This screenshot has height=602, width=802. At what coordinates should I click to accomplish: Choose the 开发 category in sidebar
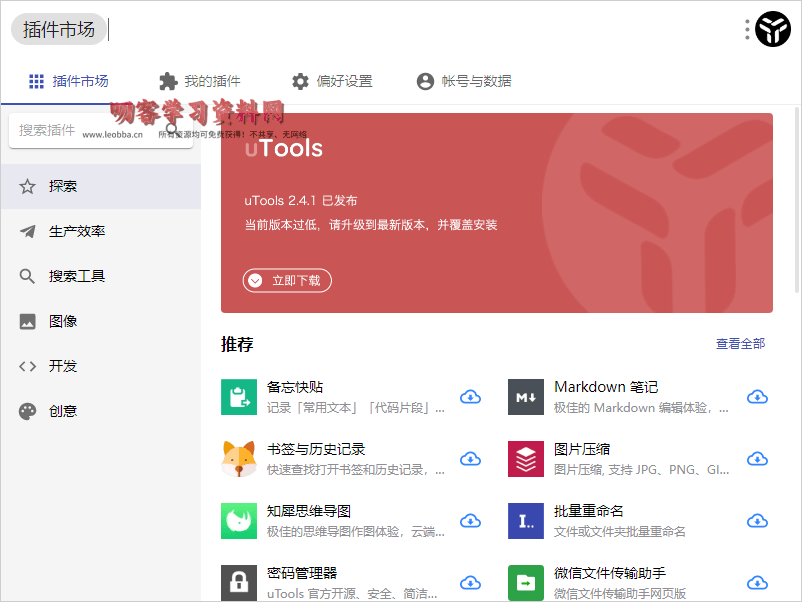(63, 366)
